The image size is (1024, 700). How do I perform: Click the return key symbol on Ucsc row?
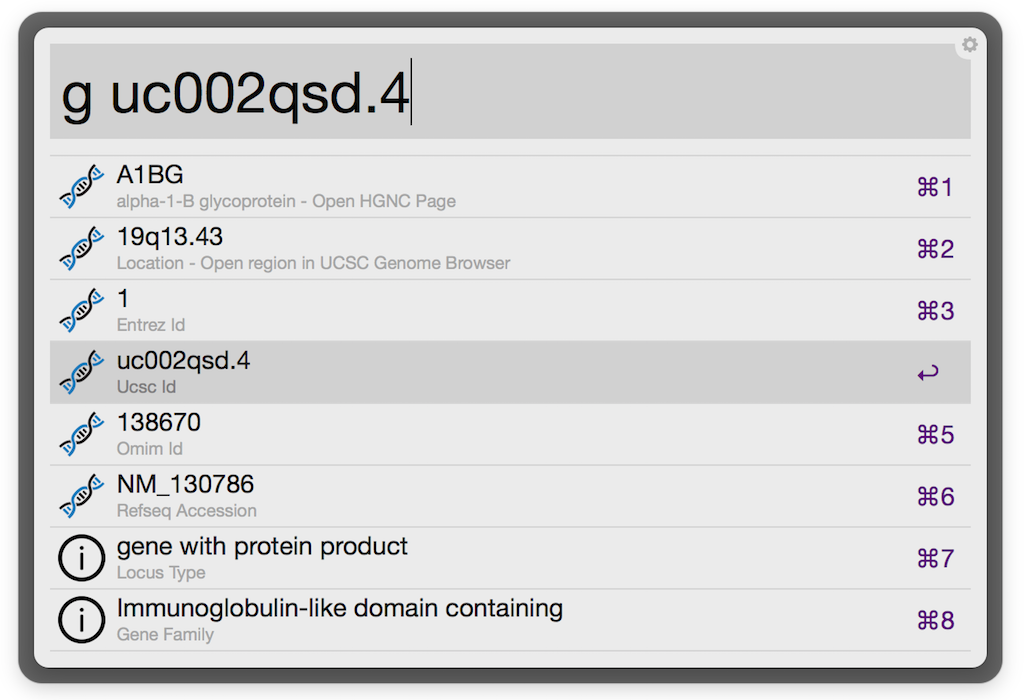click(928, 374)
